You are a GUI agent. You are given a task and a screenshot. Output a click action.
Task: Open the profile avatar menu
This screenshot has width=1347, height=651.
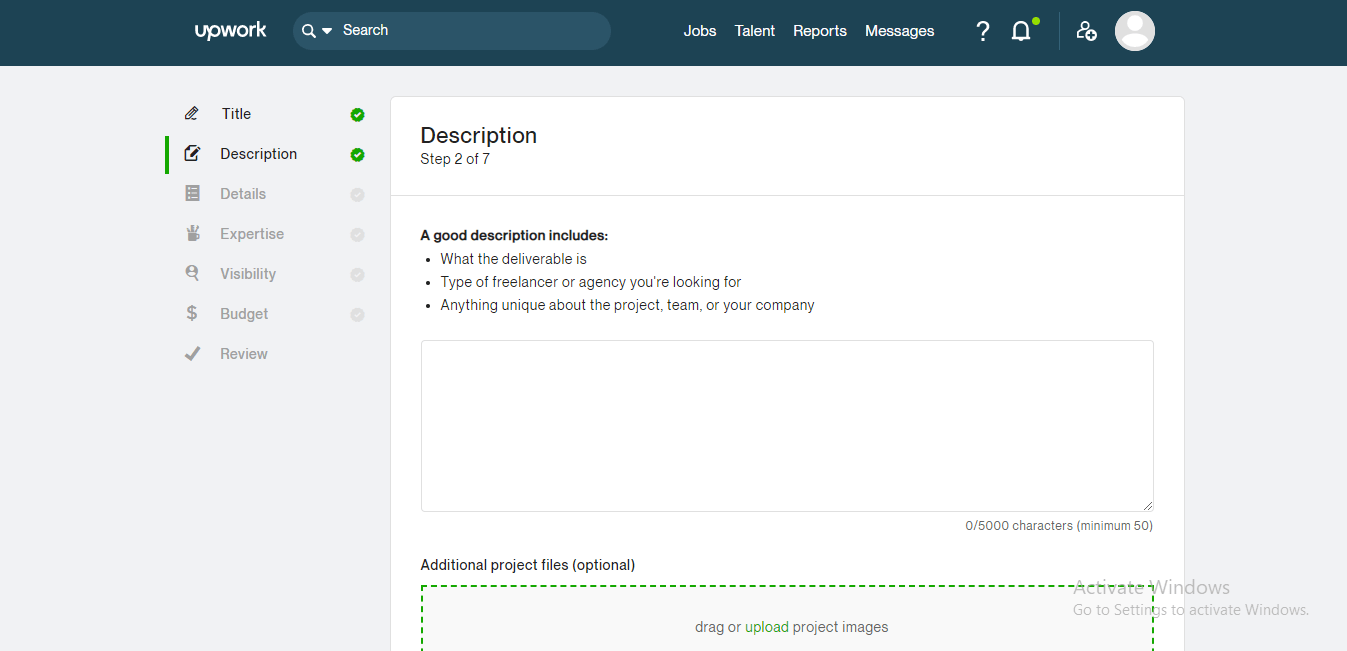(x=1134, y=31)
